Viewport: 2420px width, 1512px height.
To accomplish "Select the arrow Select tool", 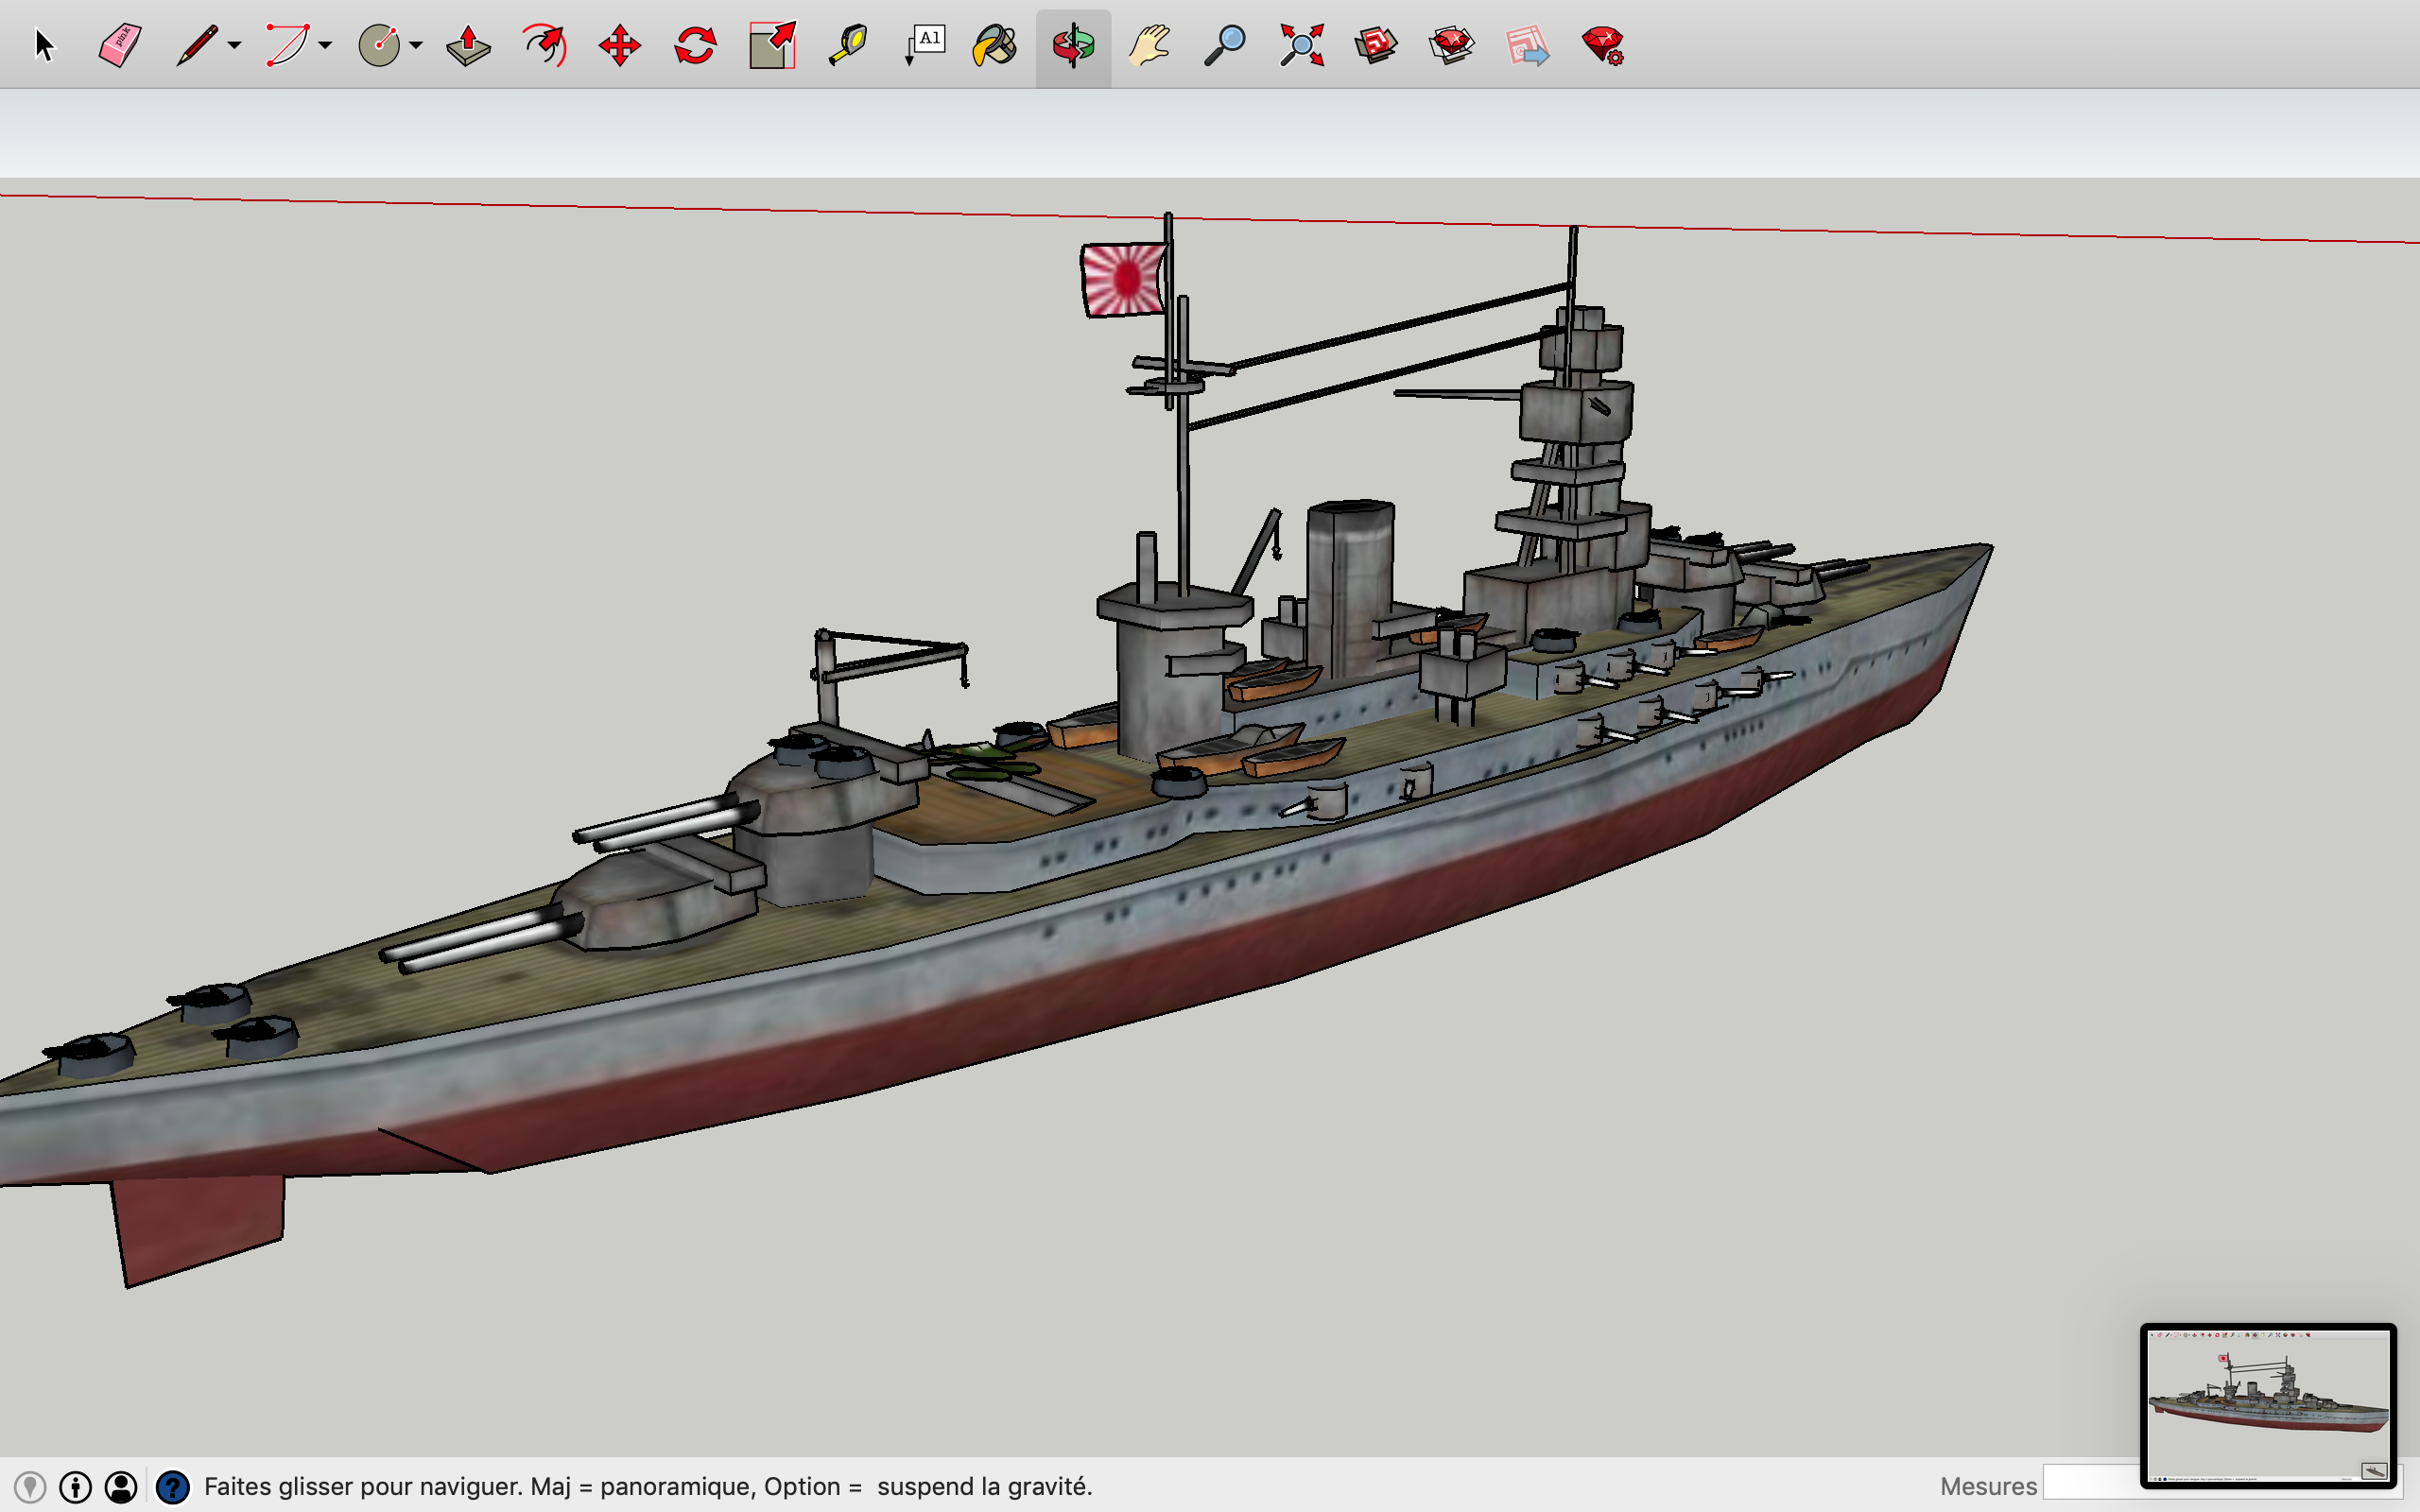I will (44, 45).
